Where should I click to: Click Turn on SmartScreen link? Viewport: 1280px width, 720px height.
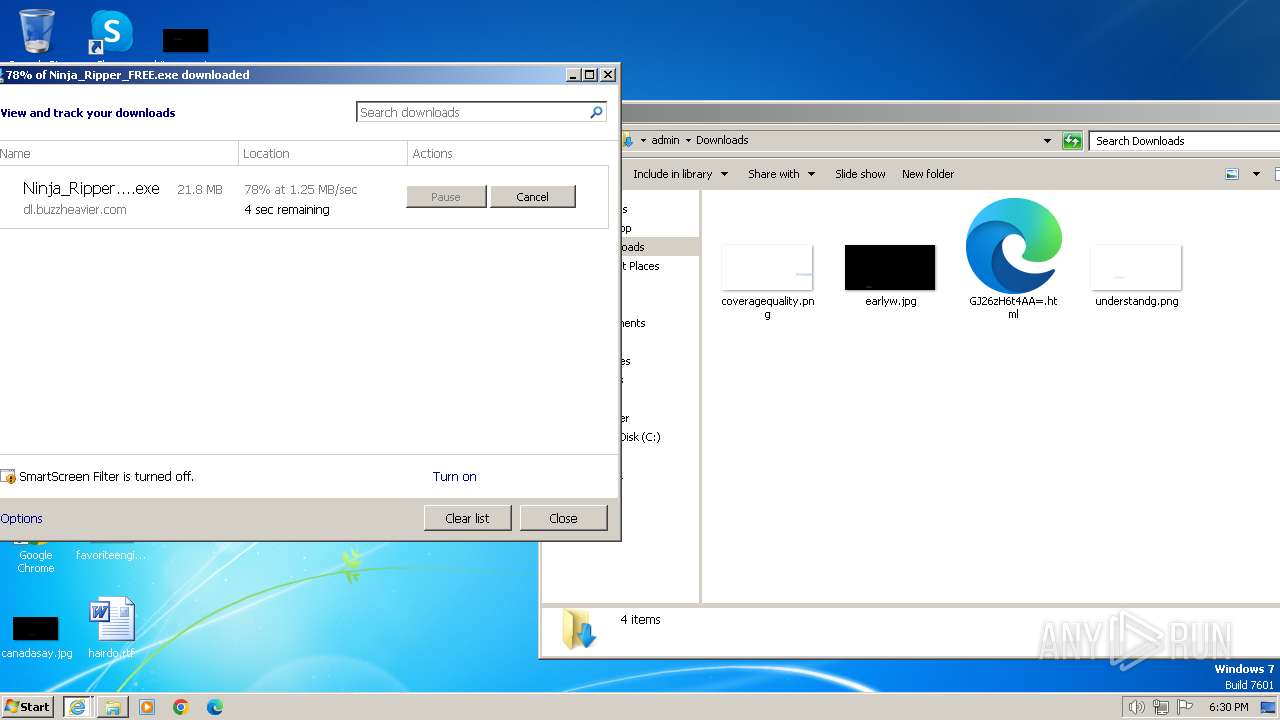click(454, 477)
